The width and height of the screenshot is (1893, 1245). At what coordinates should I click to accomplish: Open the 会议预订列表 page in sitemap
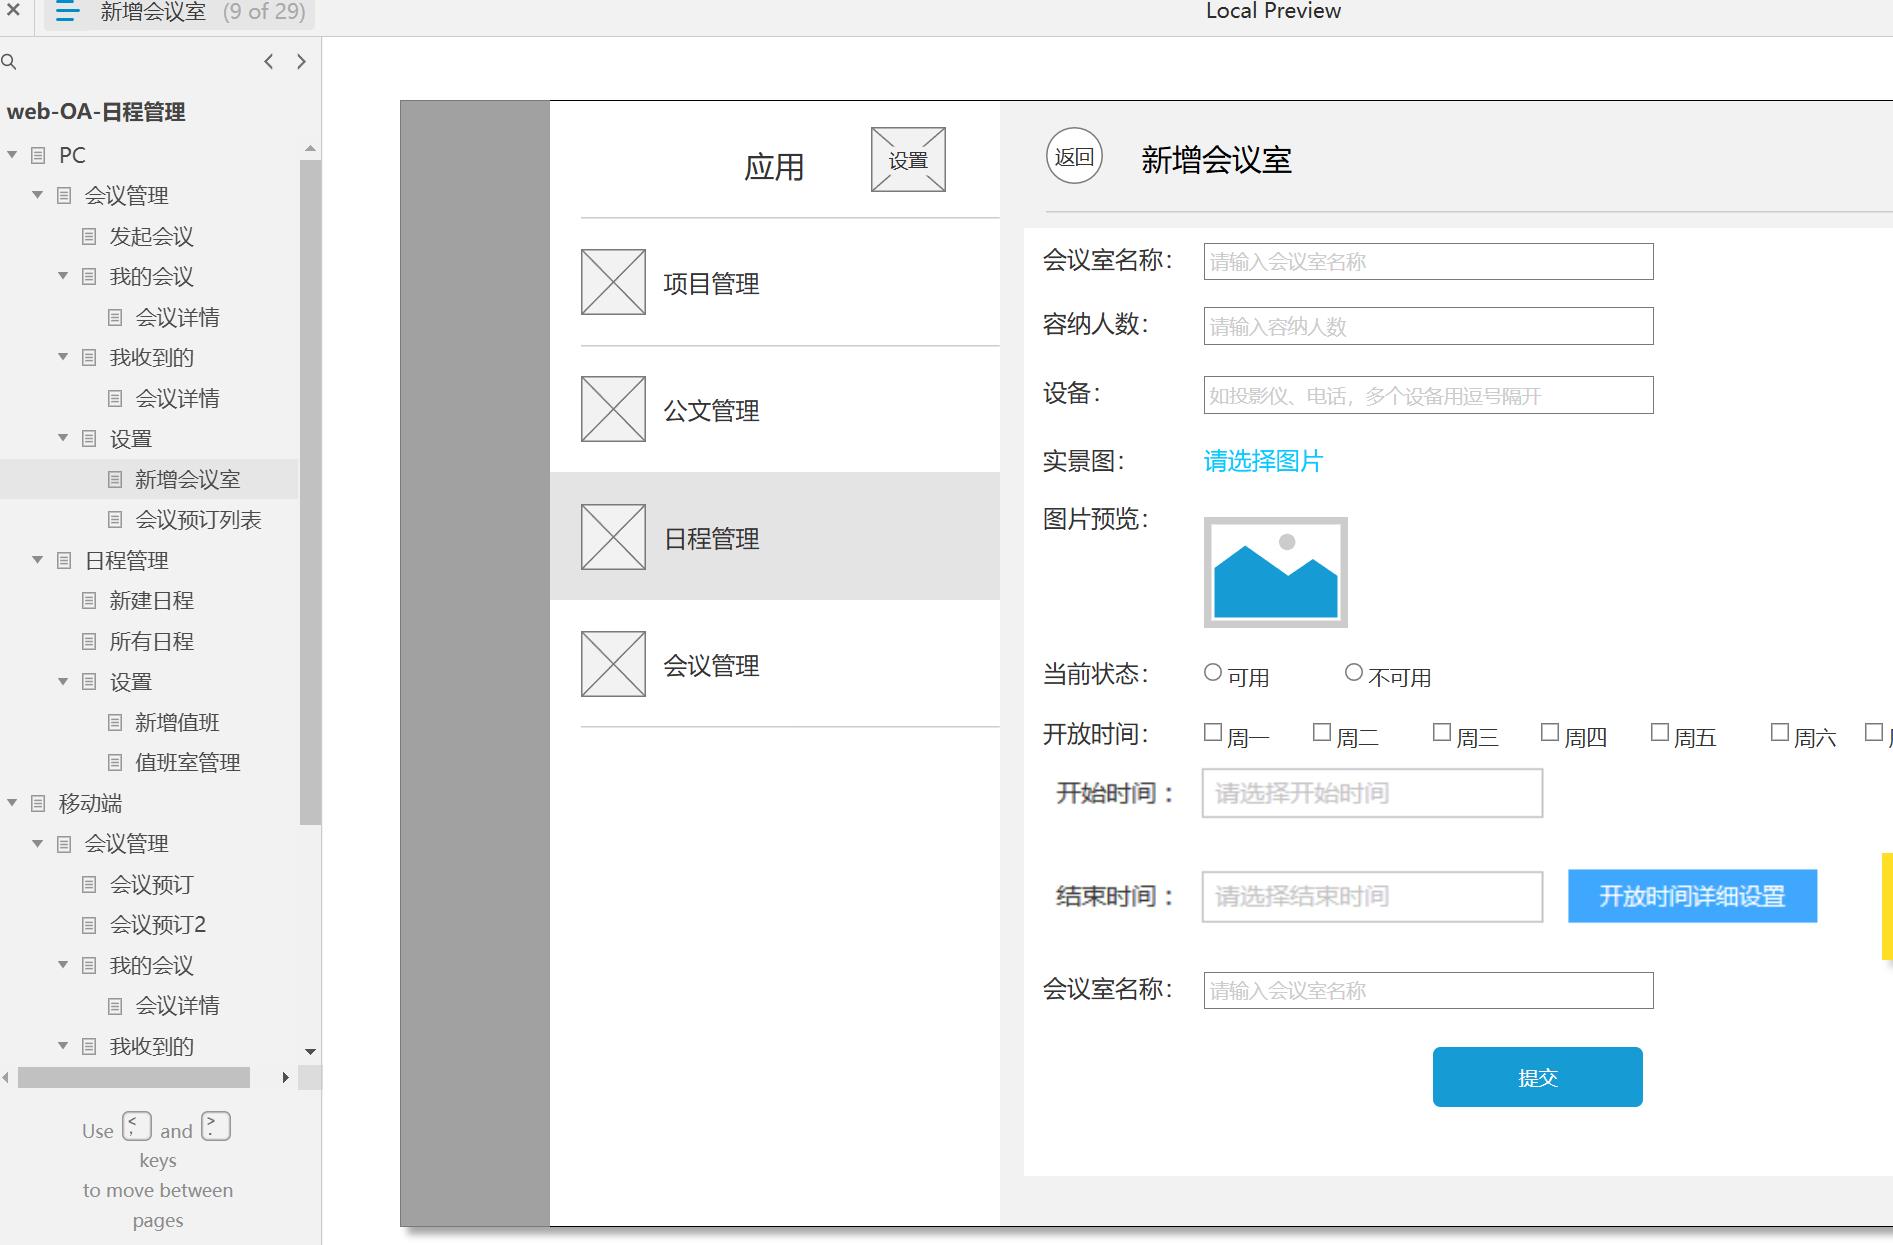(198, 520)
